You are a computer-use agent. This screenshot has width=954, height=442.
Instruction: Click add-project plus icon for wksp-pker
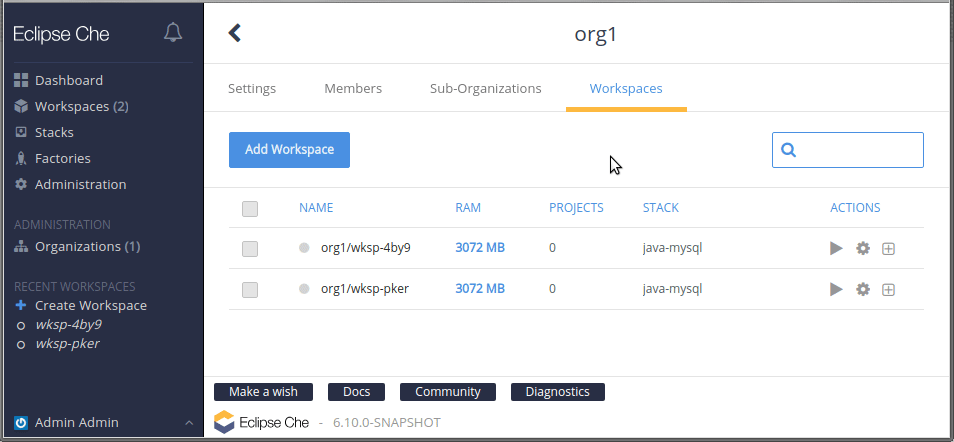888,290
